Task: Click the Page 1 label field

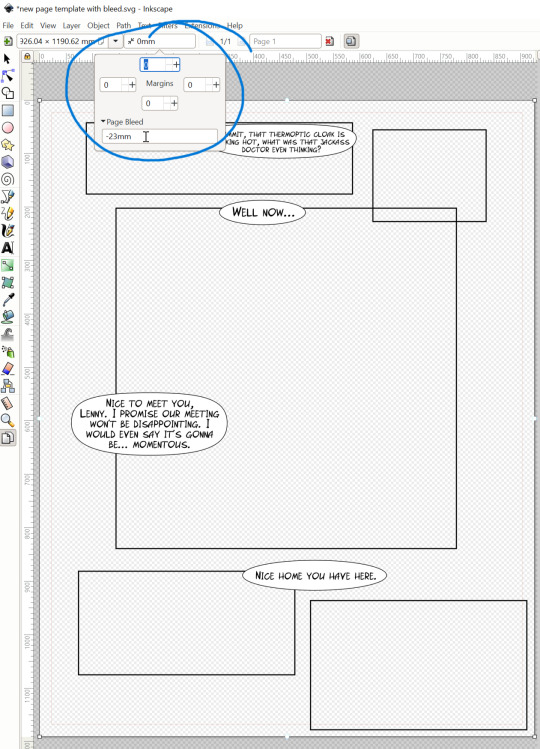Action: coord(285,42)
